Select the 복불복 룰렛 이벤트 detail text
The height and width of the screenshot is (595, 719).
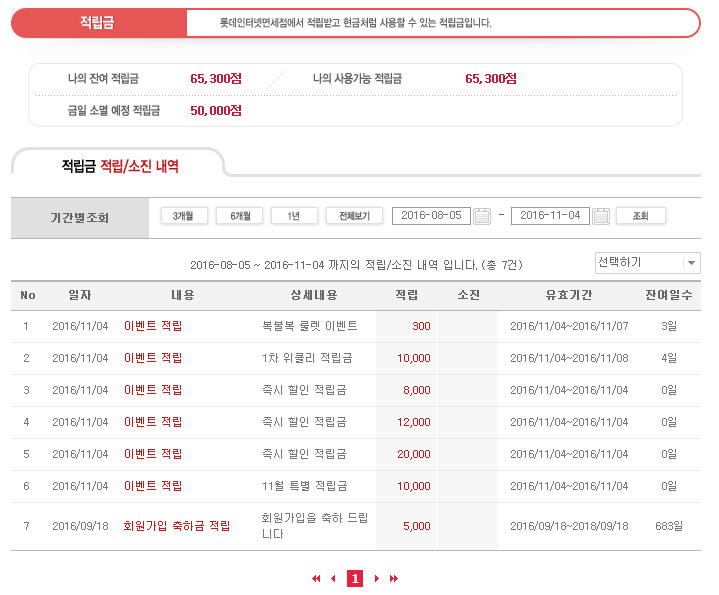click(x=310, y=326)
